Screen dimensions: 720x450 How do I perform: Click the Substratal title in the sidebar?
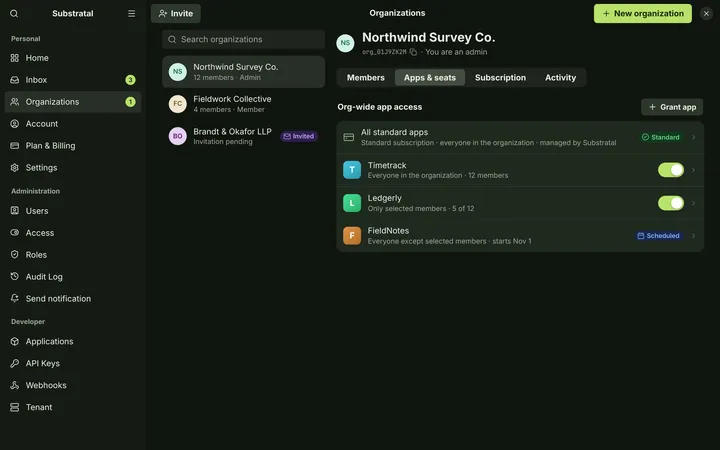[x=73, y=13]
